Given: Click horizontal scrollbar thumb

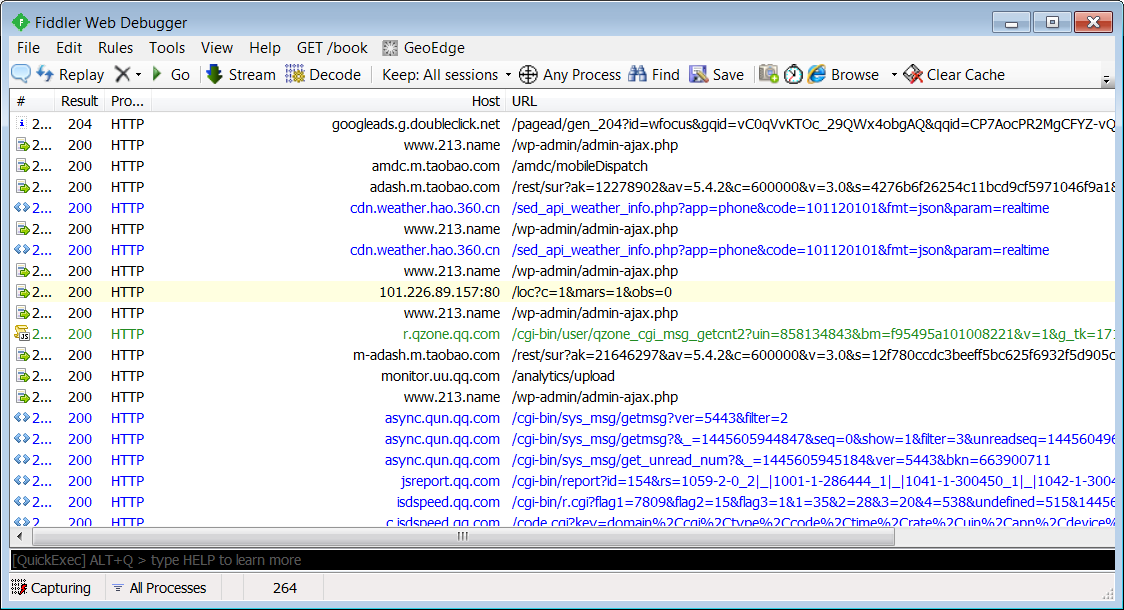Looking at the screenshot, I should point(464,536).
